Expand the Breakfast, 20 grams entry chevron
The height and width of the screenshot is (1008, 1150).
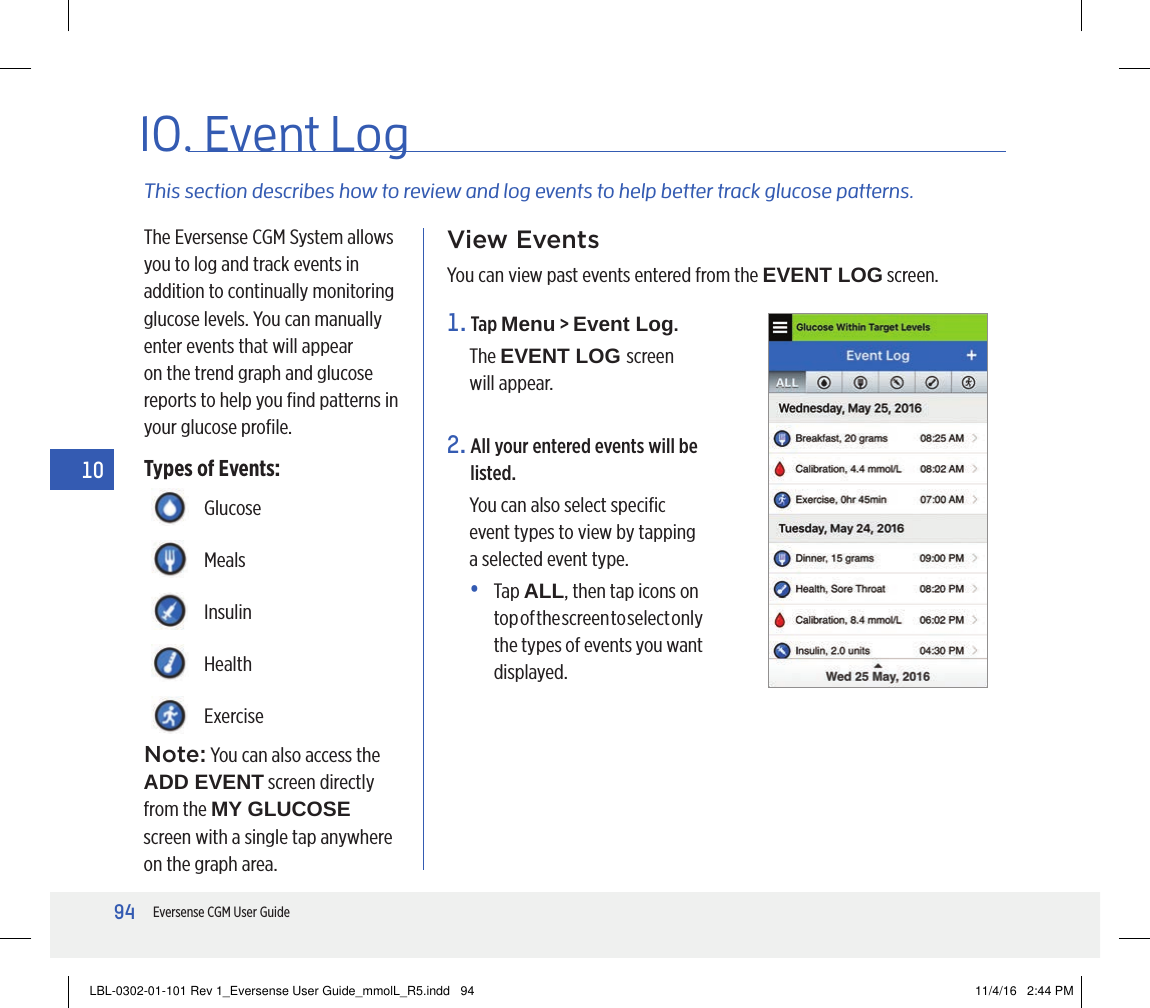pyautogui.click(x=973, y=437)
